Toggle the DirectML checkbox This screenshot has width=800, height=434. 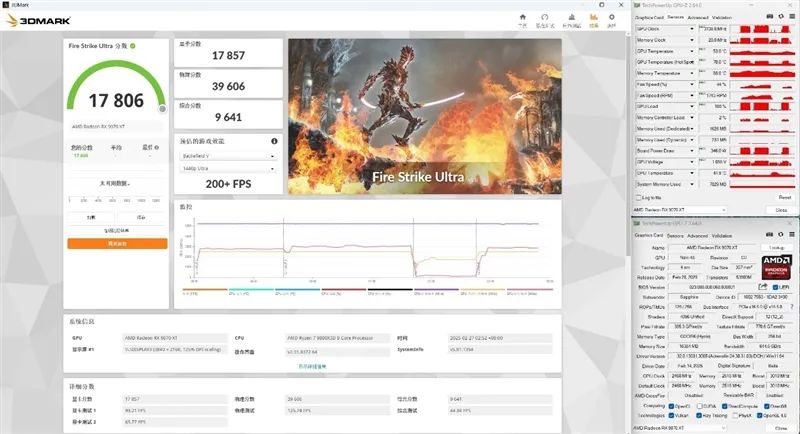click(766, 406)
